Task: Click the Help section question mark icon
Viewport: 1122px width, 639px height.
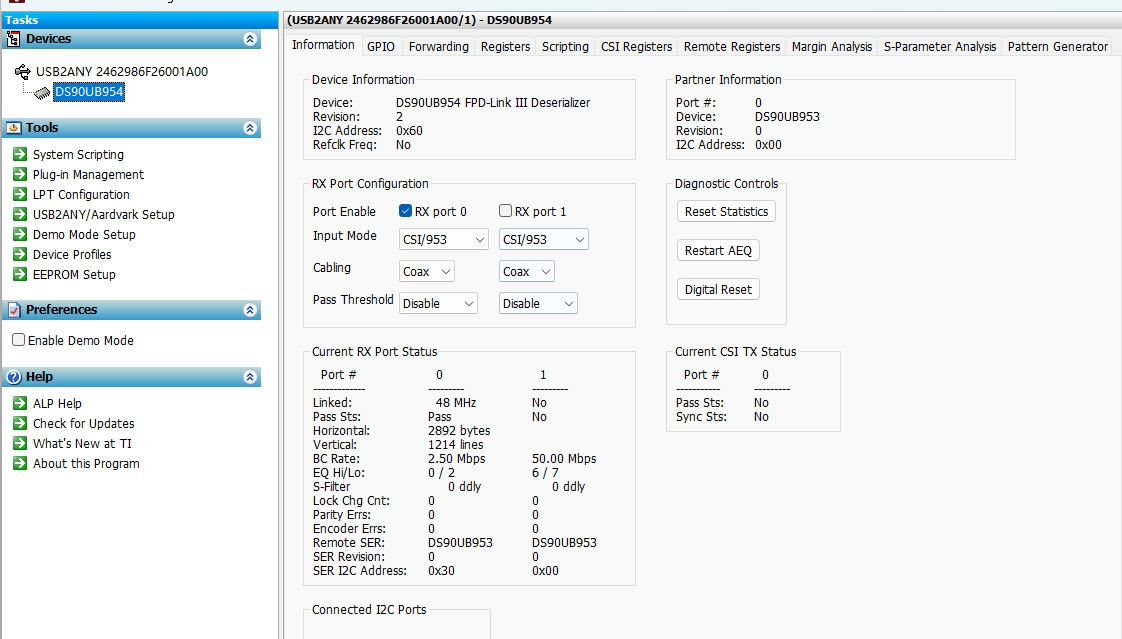Action: [14, 377]
